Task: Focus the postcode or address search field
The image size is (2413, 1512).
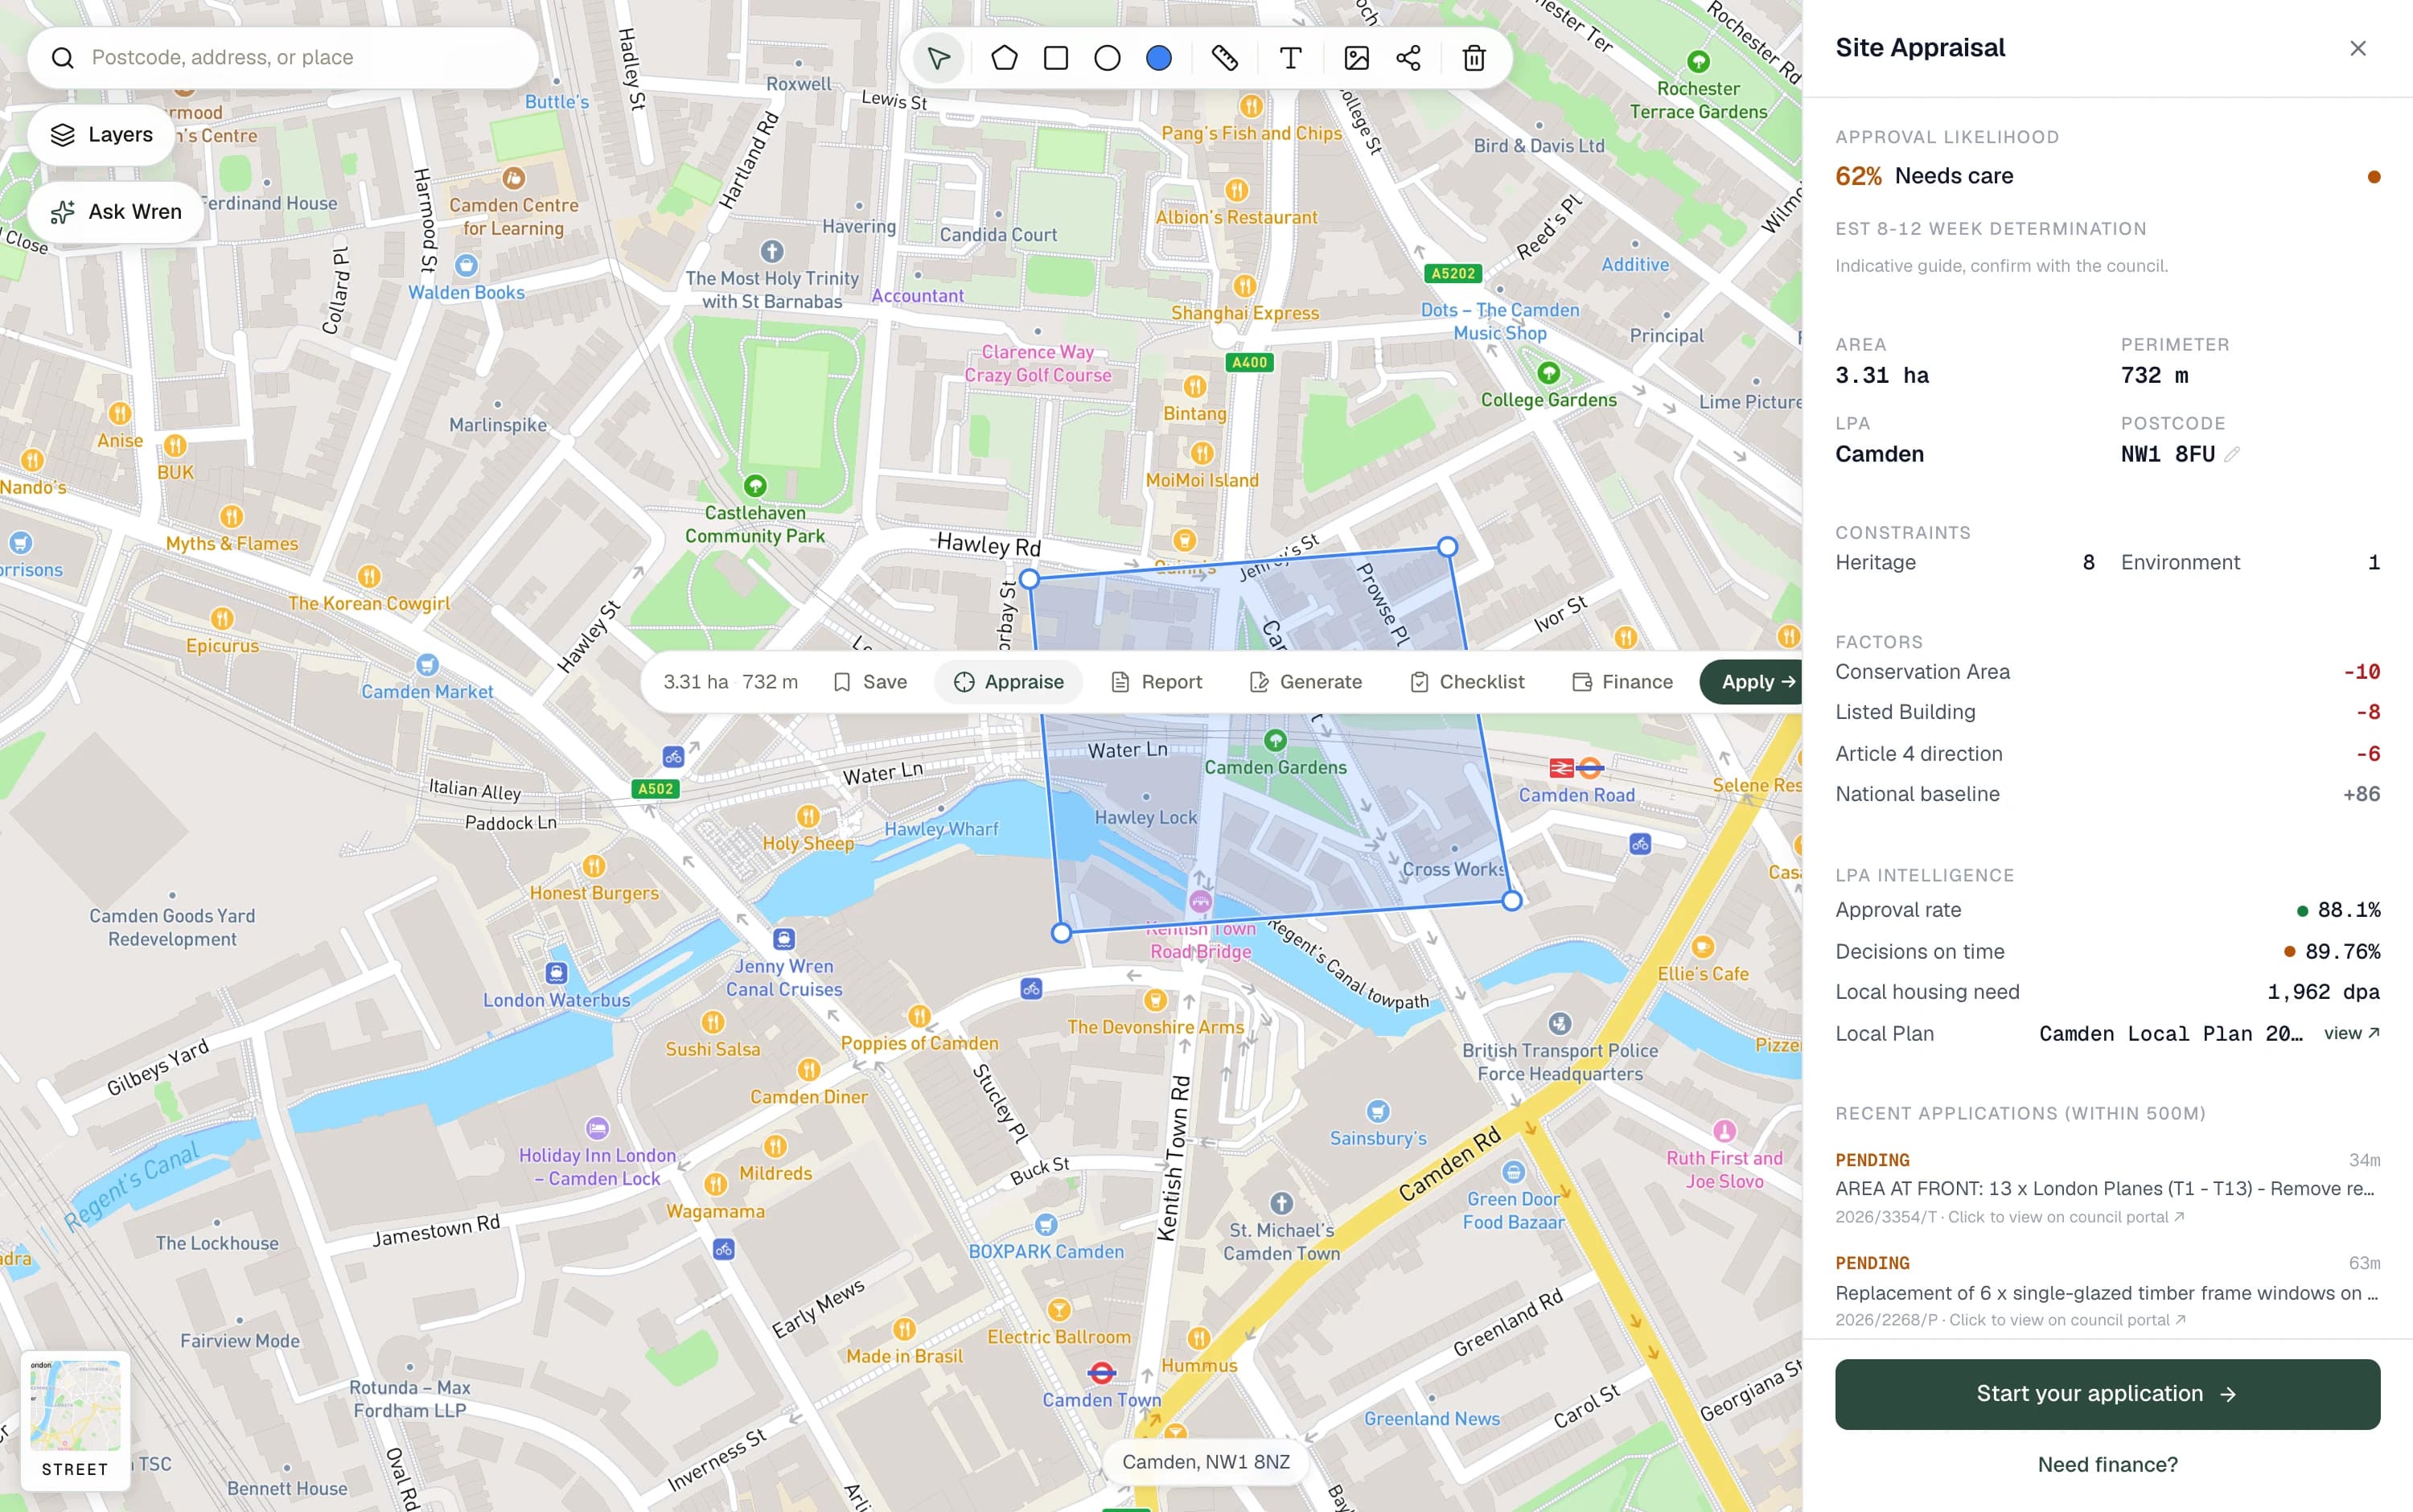Action: (x=283, y=57)
